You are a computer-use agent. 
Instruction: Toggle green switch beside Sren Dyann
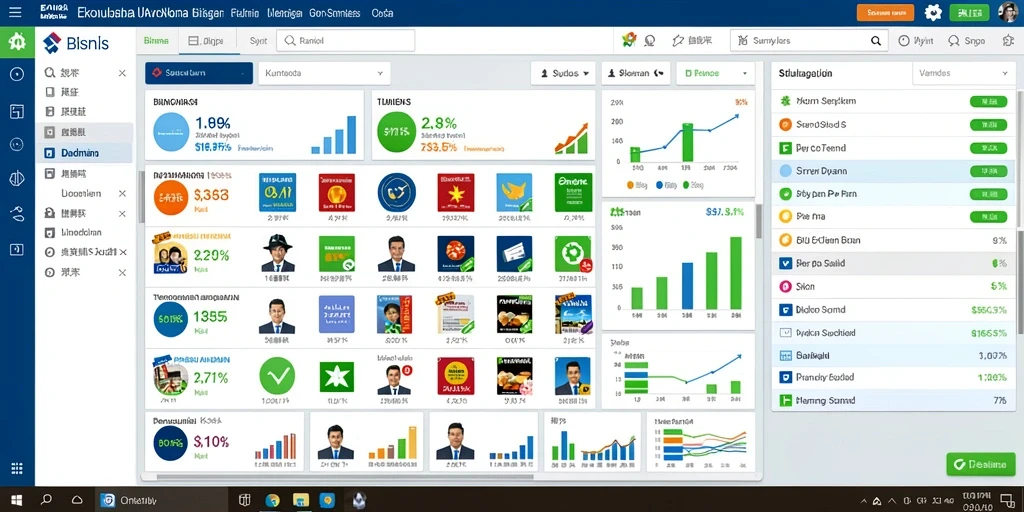click(988, 171)
